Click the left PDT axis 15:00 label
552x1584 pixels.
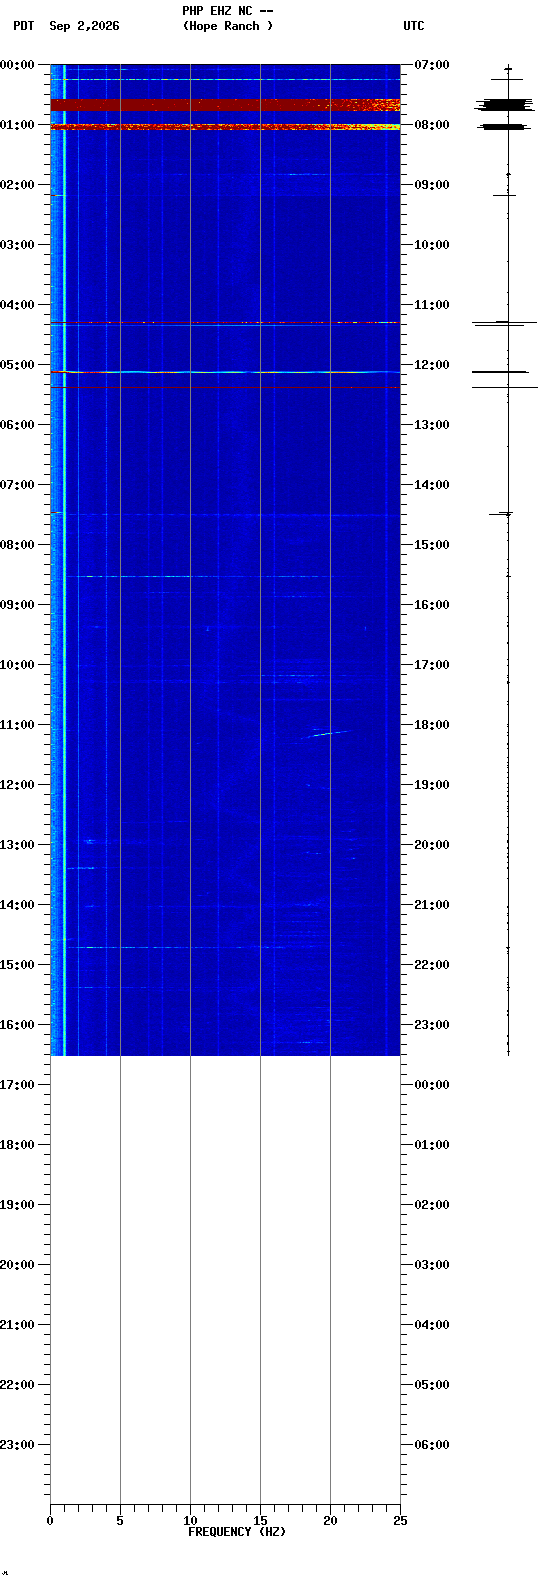click(18, 965)
